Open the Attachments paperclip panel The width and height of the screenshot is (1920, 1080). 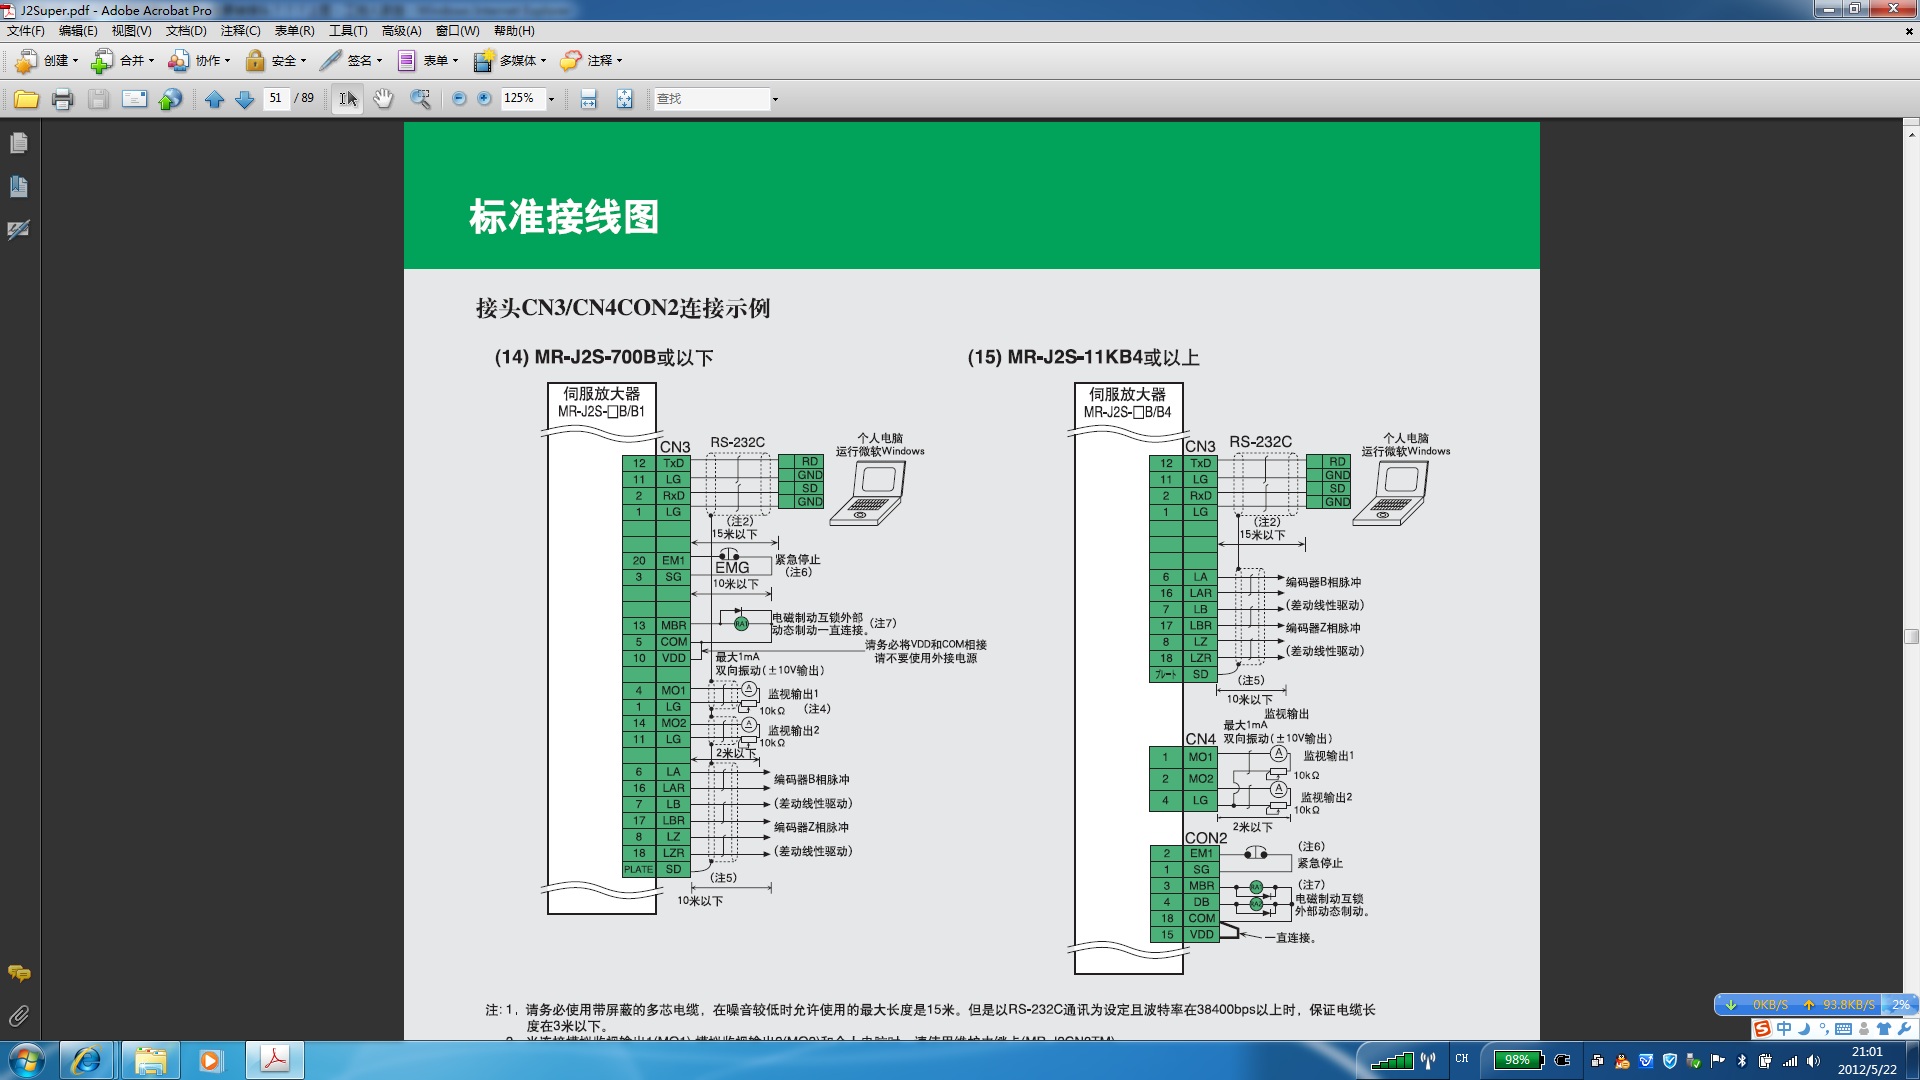click(x=18, y=1016)
